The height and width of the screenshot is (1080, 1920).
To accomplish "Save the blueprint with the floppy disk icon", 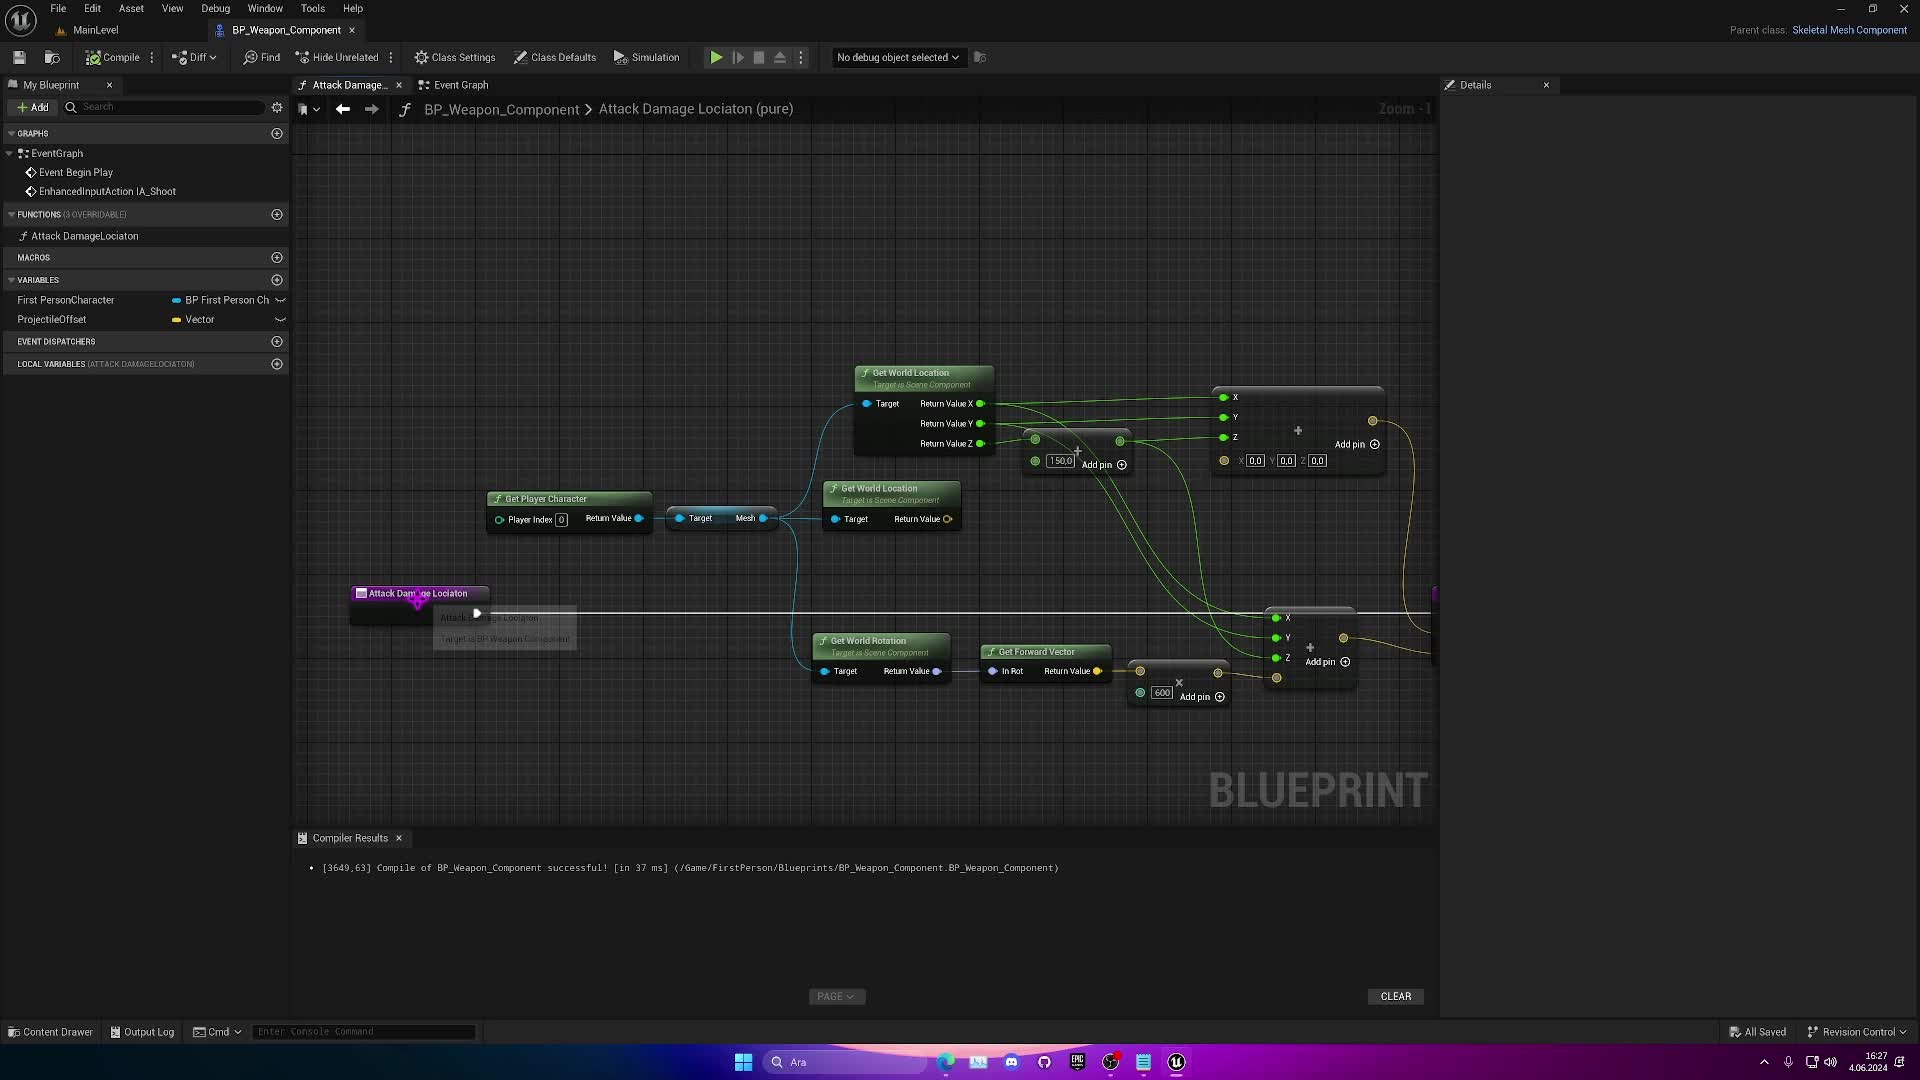I will pyautogui.click(x=19, y=58).
